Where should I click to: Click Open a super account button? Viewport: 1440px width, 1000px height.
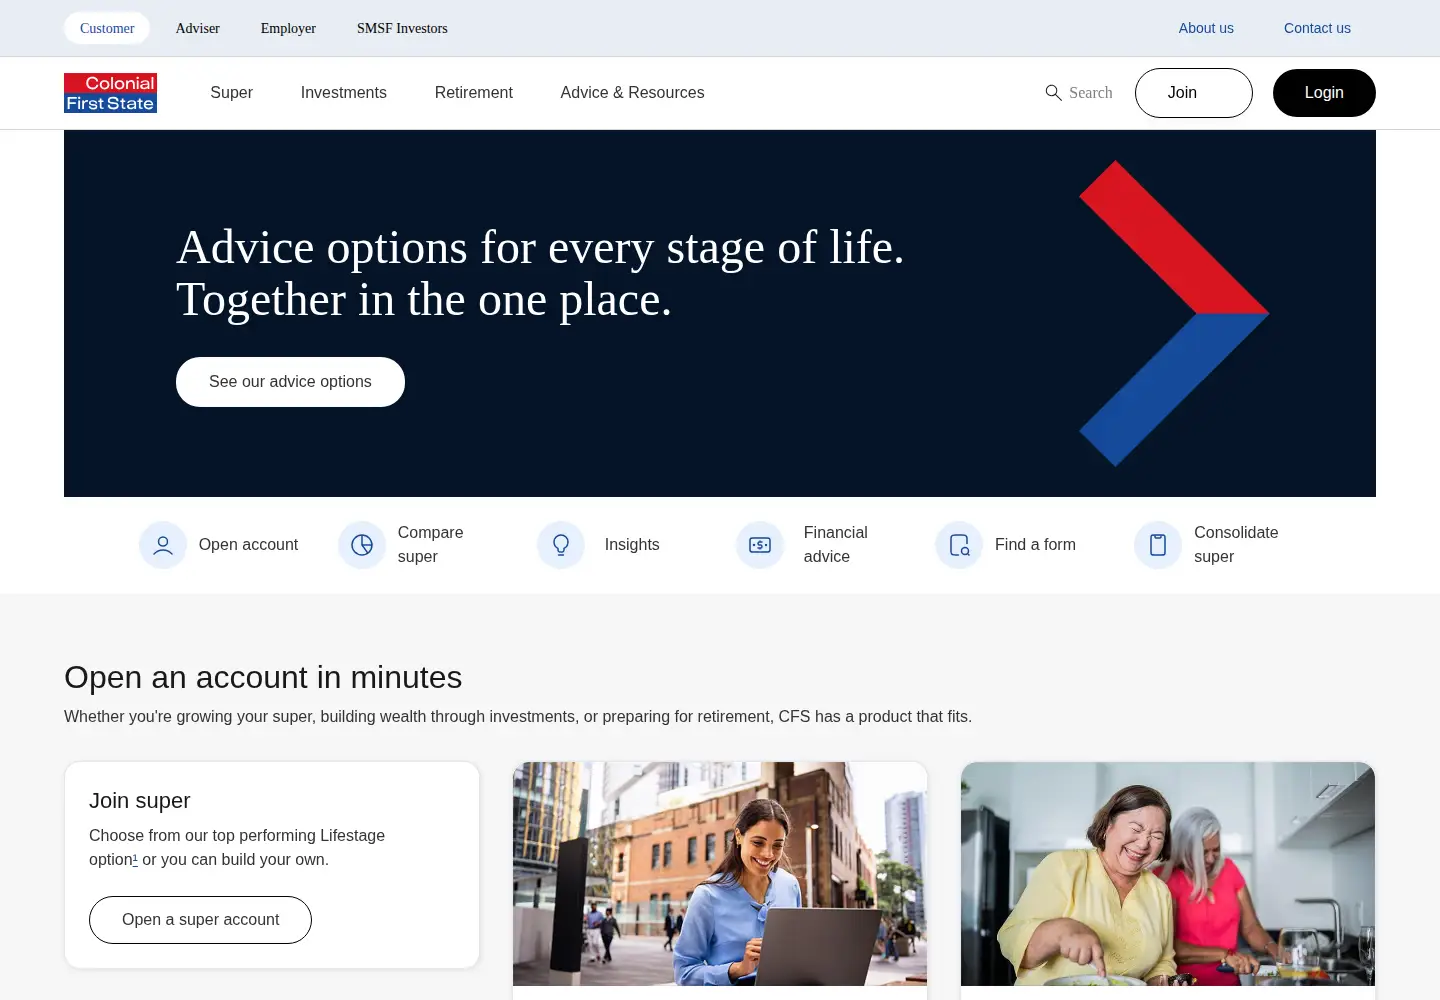200,920
